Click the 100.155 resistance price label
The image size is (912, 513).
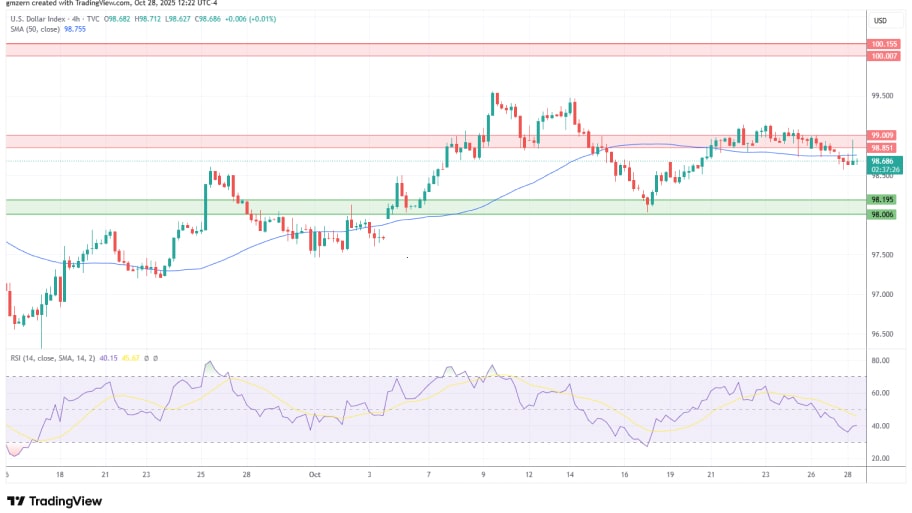click(x=883, y=44)
